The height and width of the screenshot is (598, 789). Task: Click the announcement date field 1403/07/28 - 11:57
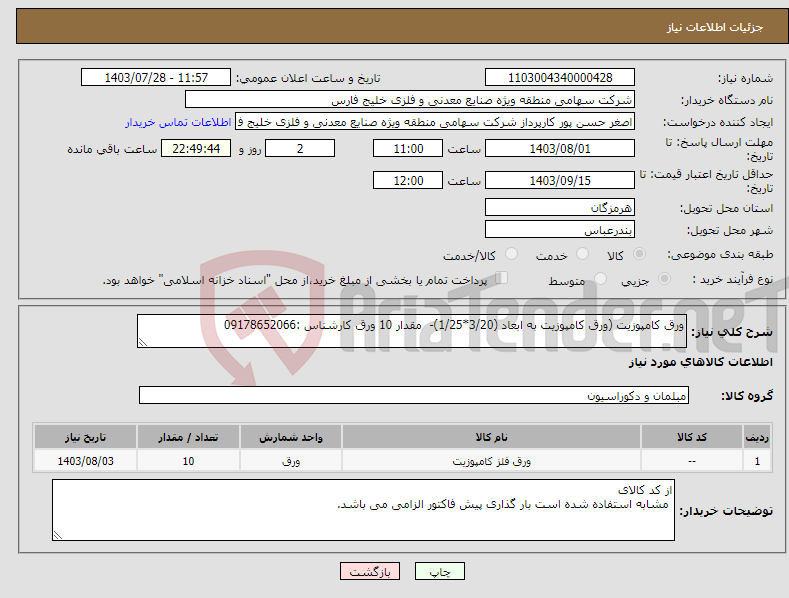(x=156, y=78)
